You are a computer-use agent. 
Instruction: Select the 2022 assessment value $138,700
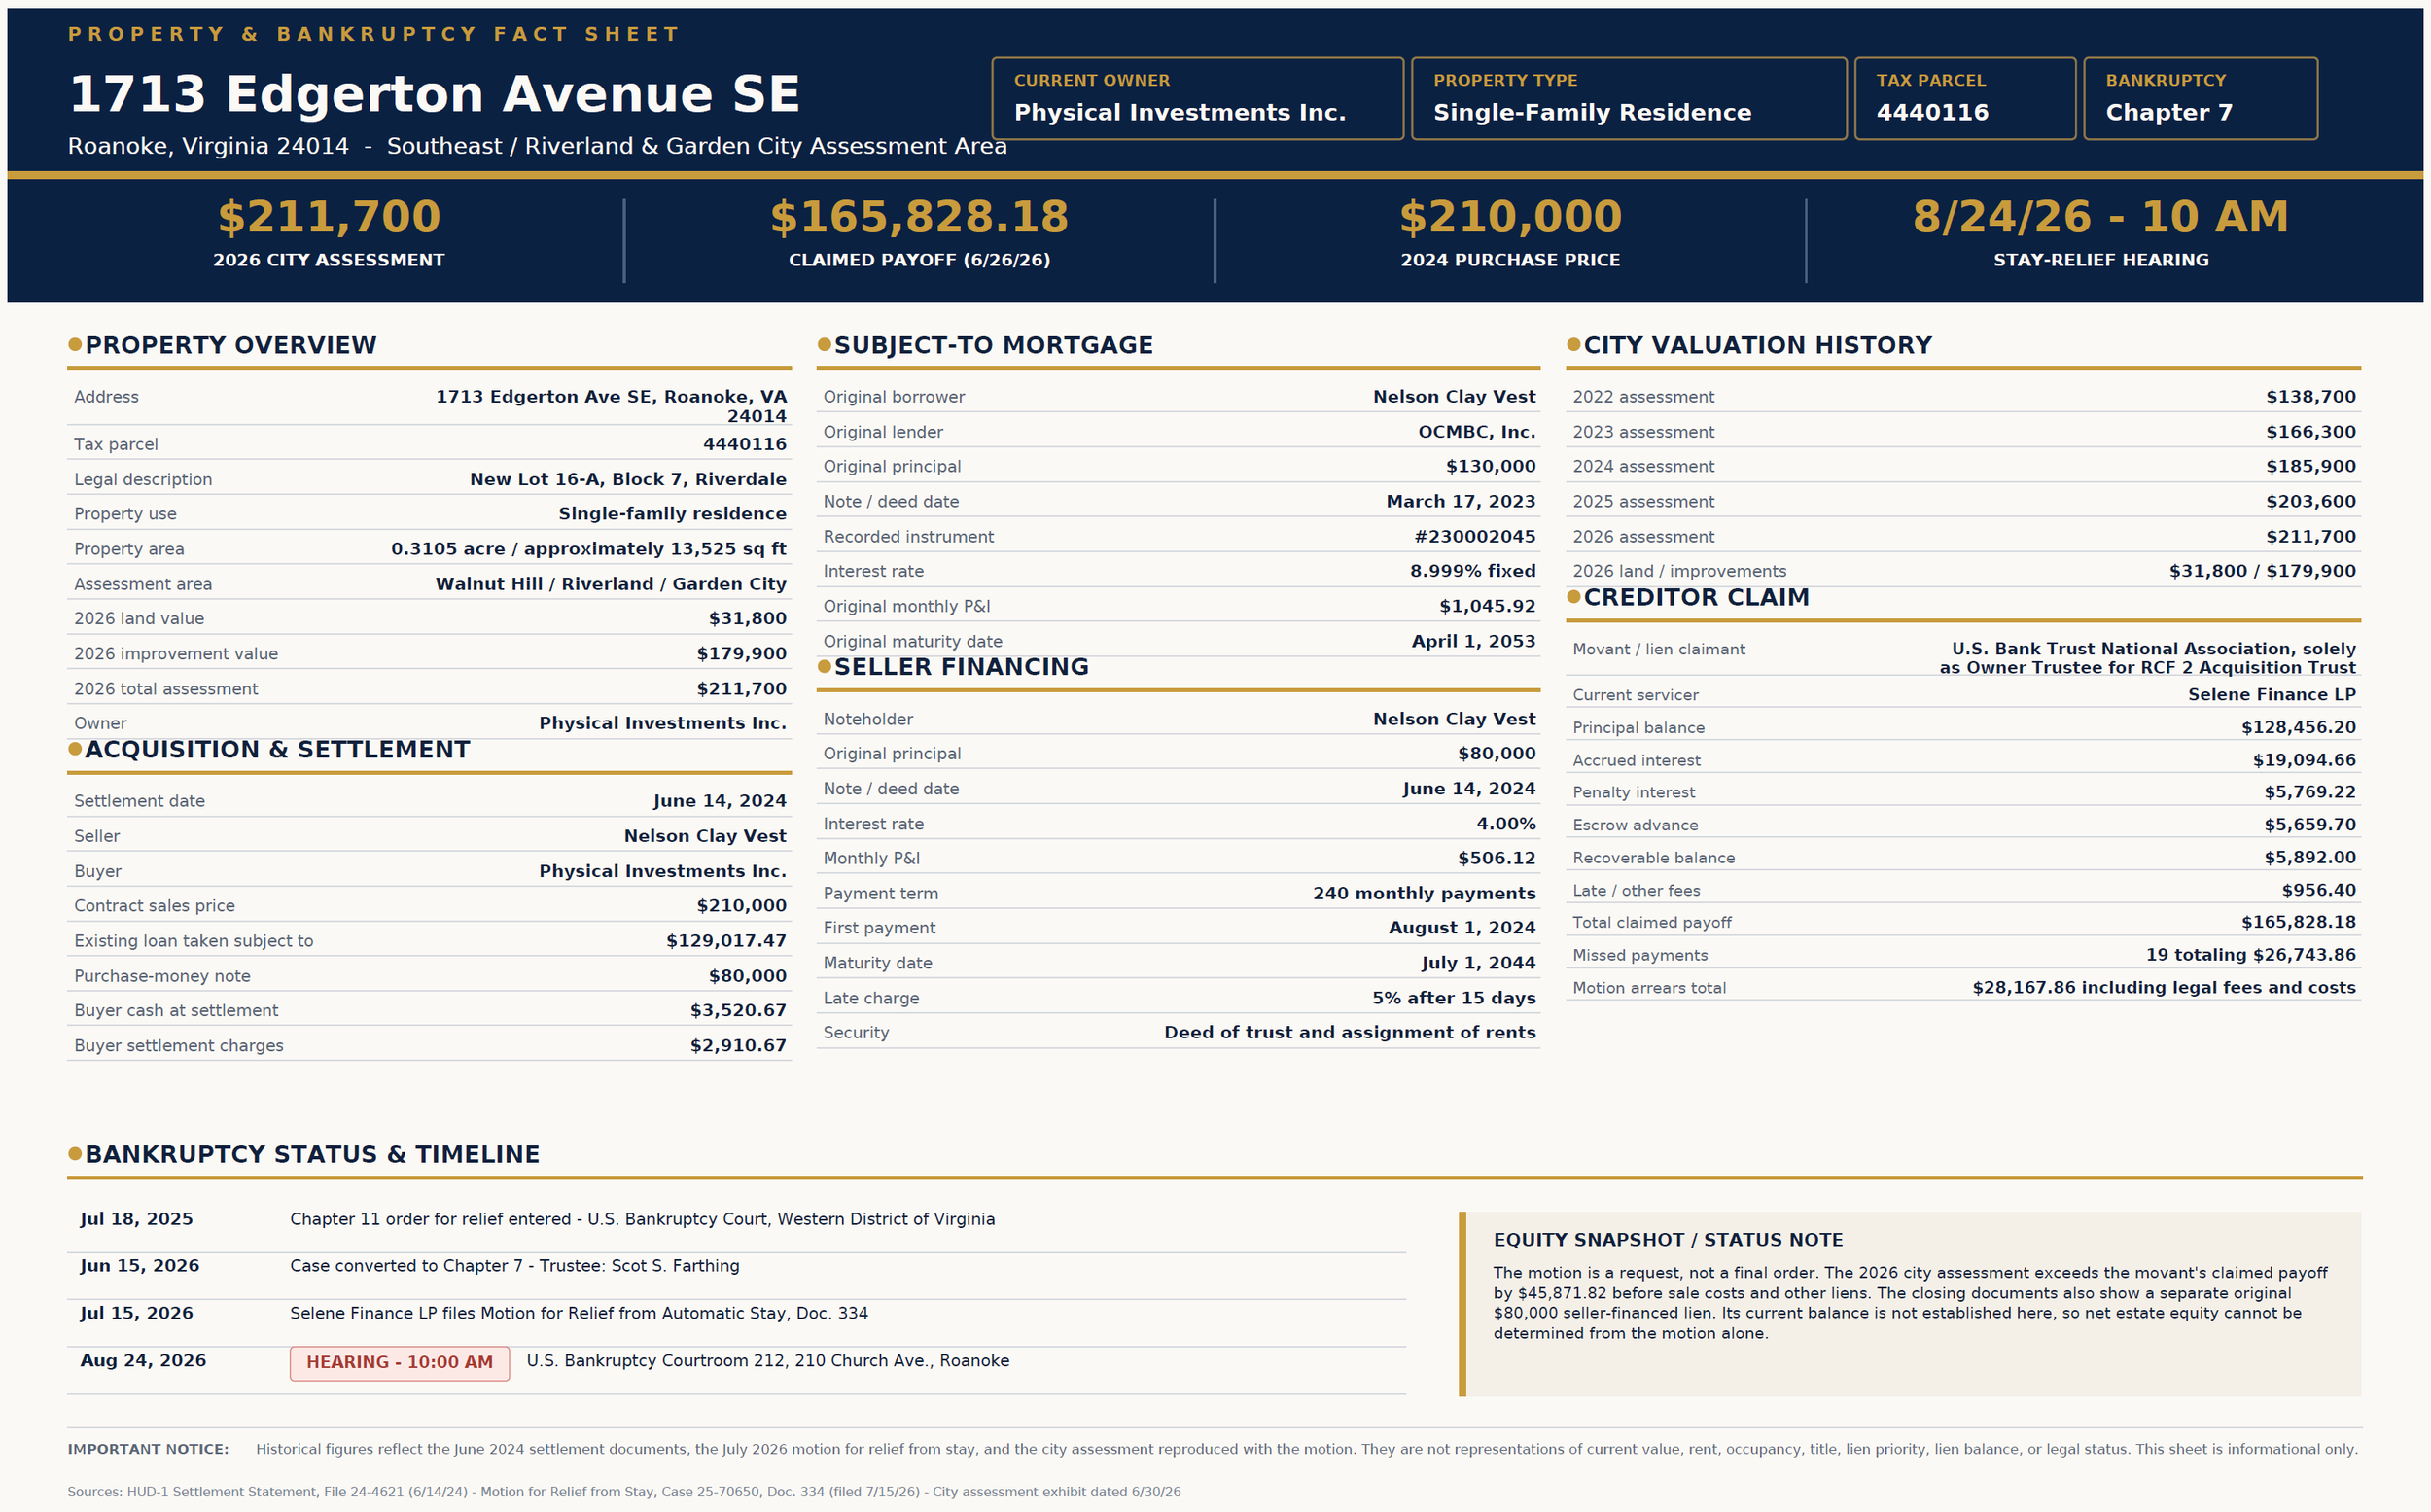pos(2310,397)
